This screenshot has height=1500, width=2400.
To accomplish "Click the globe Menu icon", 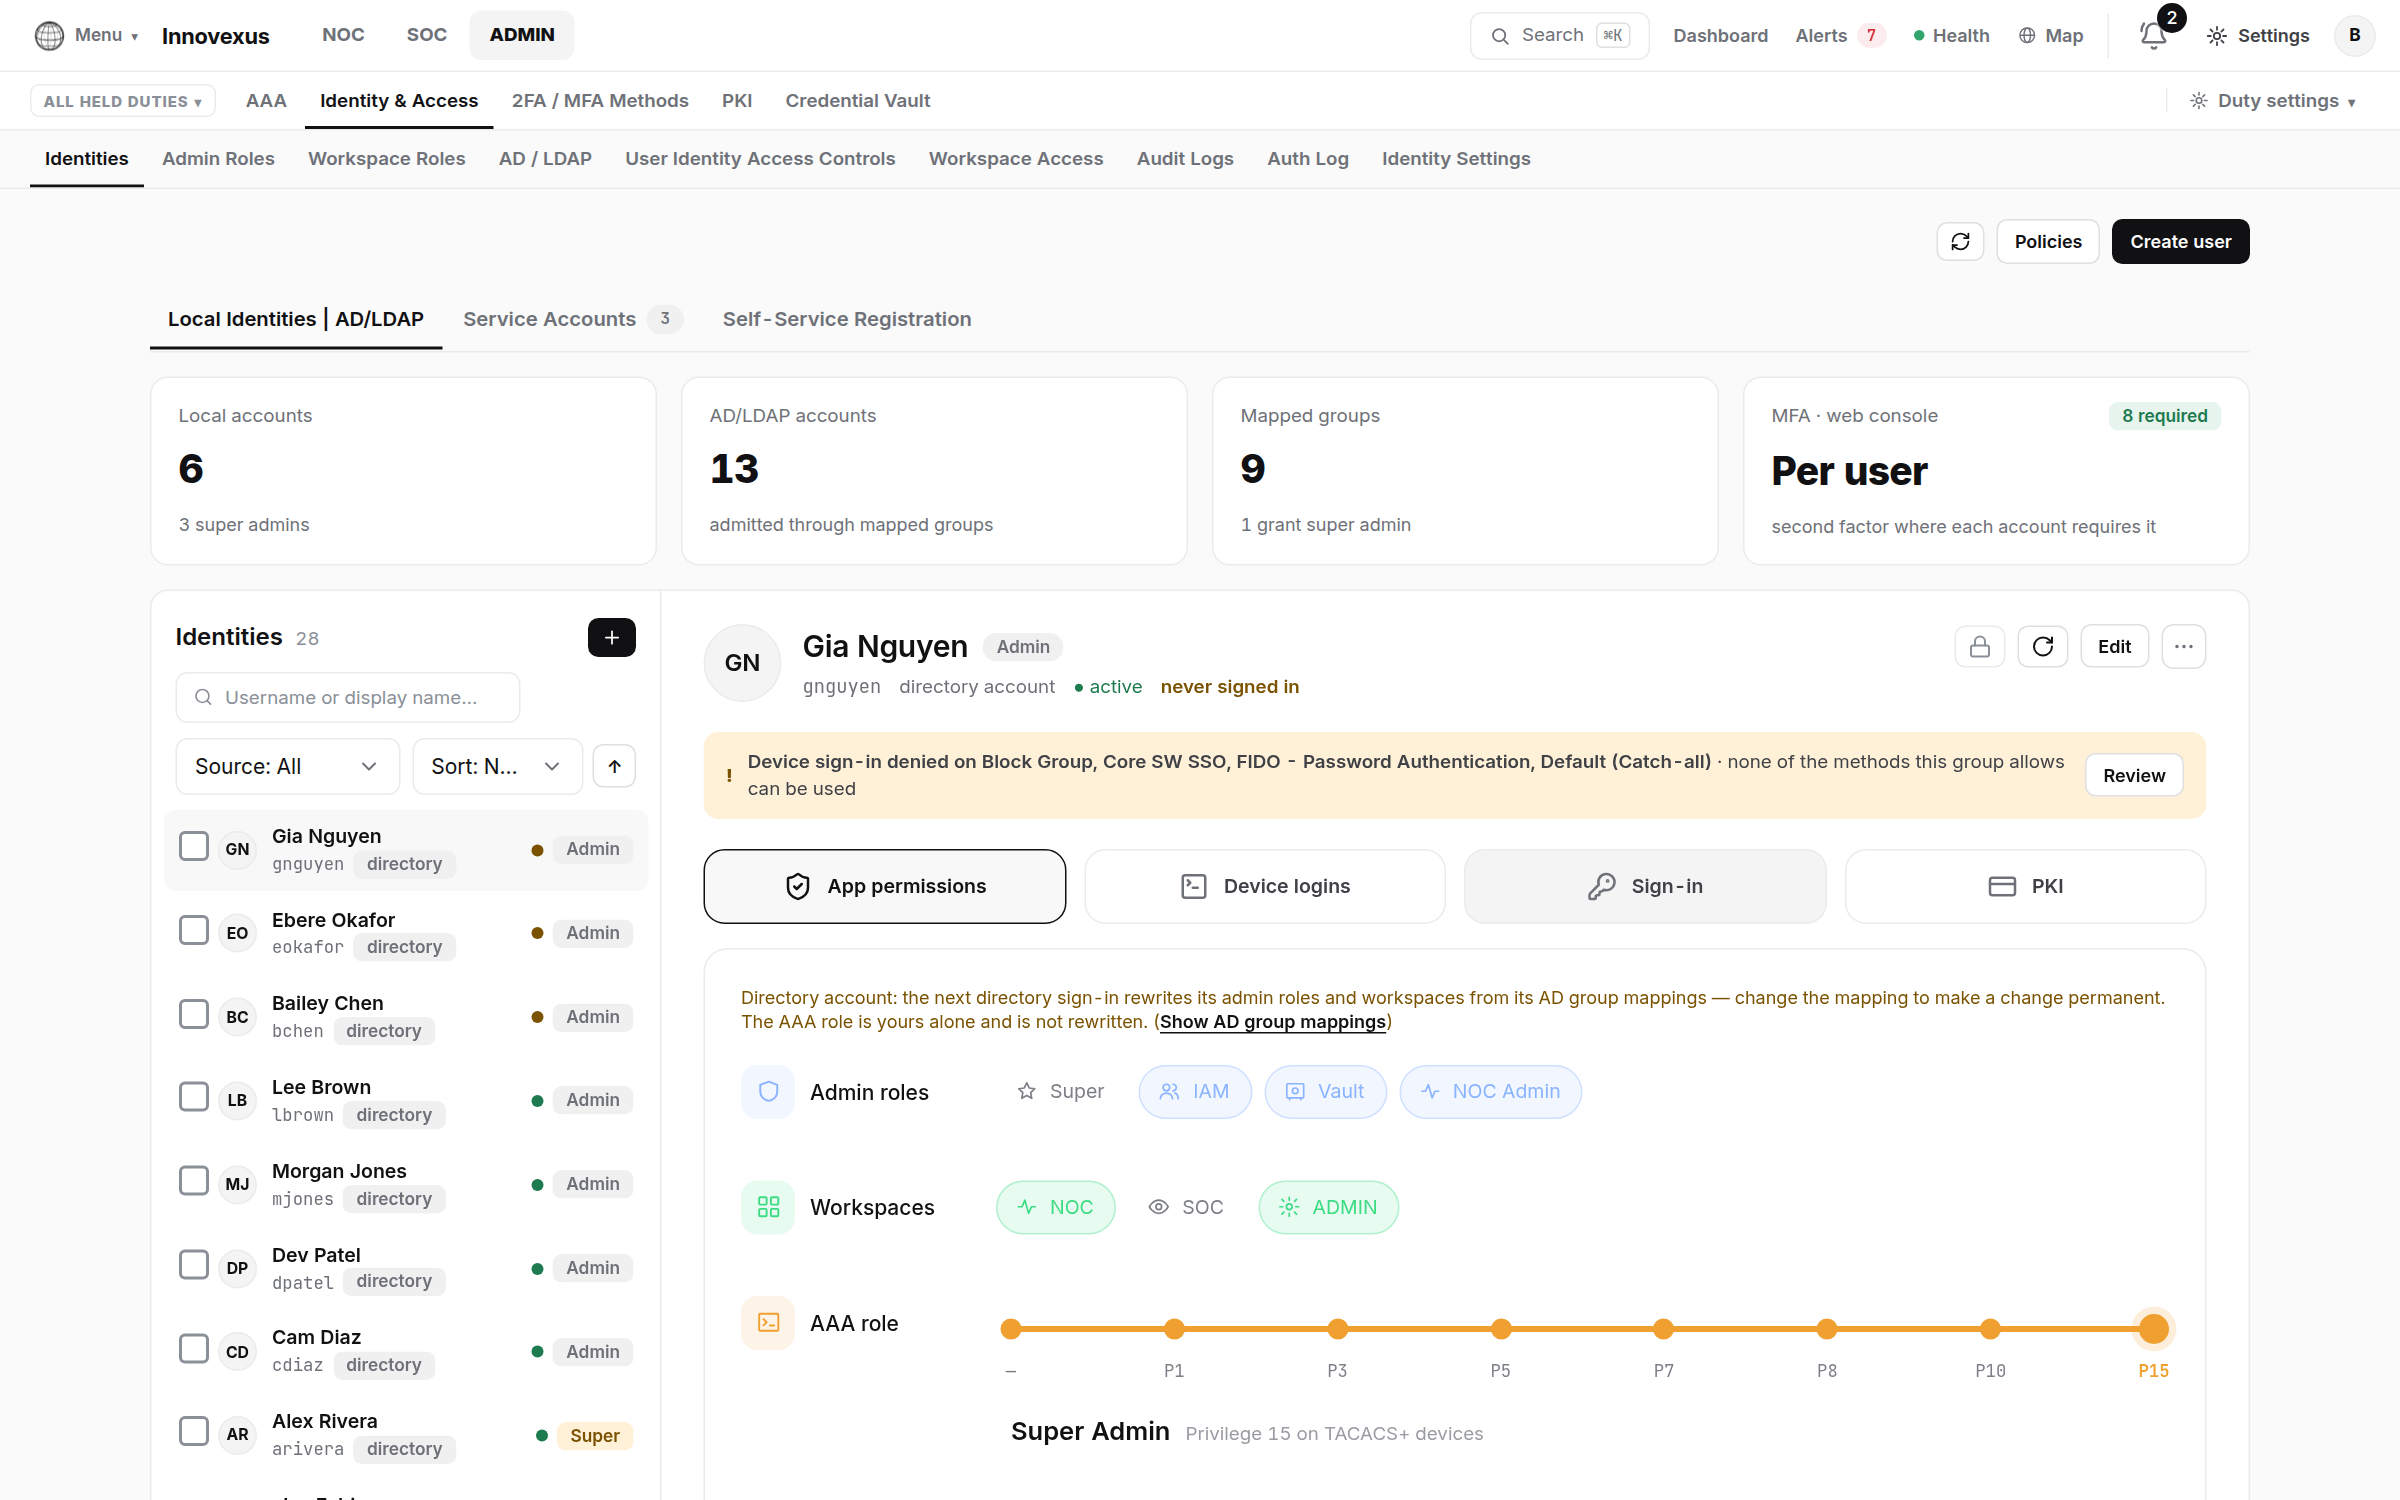I will tap(49, 36).
